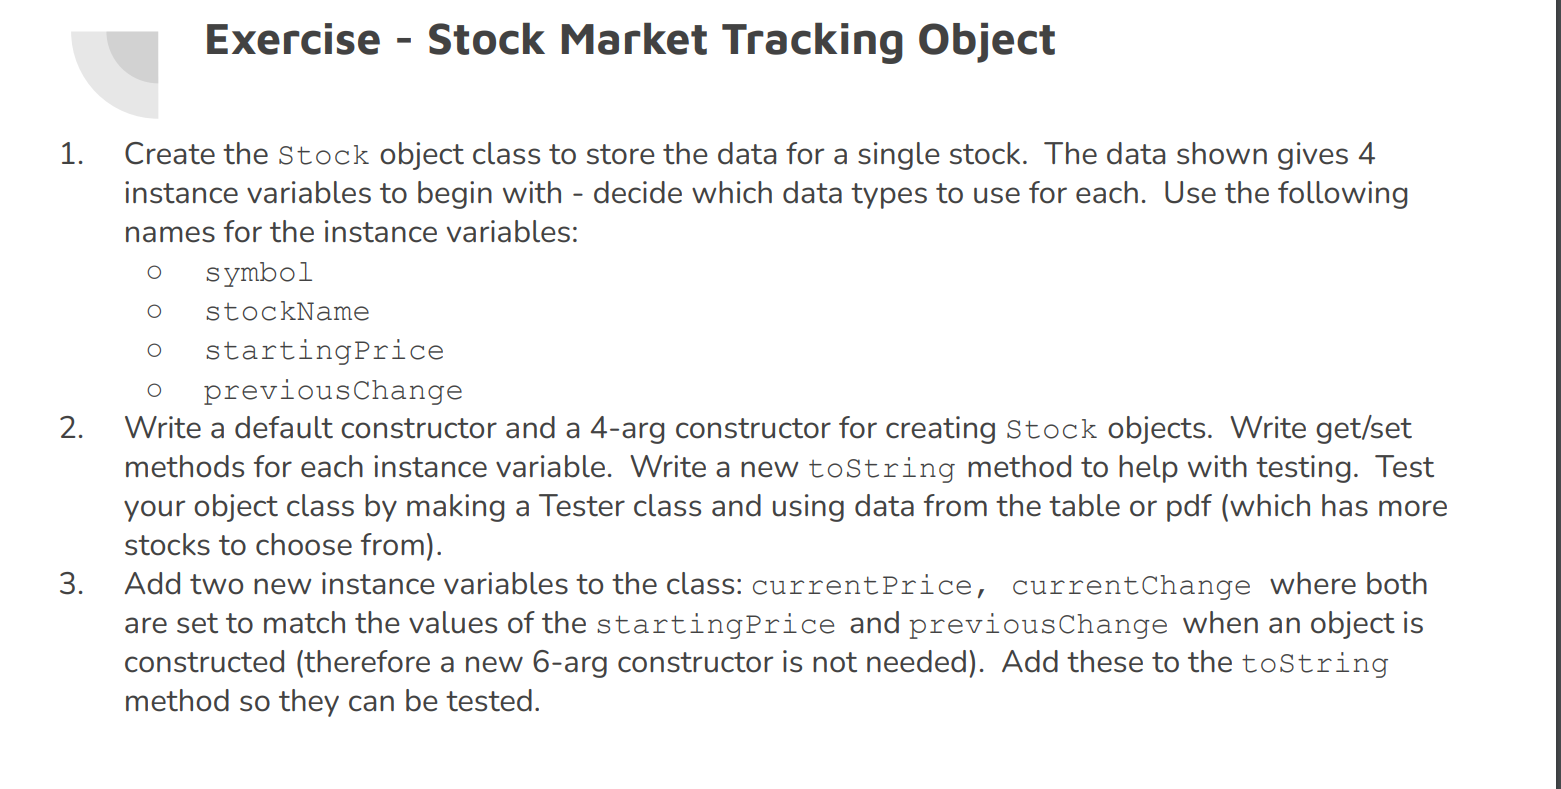Image resolution: width=1561 pixels, height=789 pixels.
Task: Select the "stockName" bullet item
Action: (287, 311)
